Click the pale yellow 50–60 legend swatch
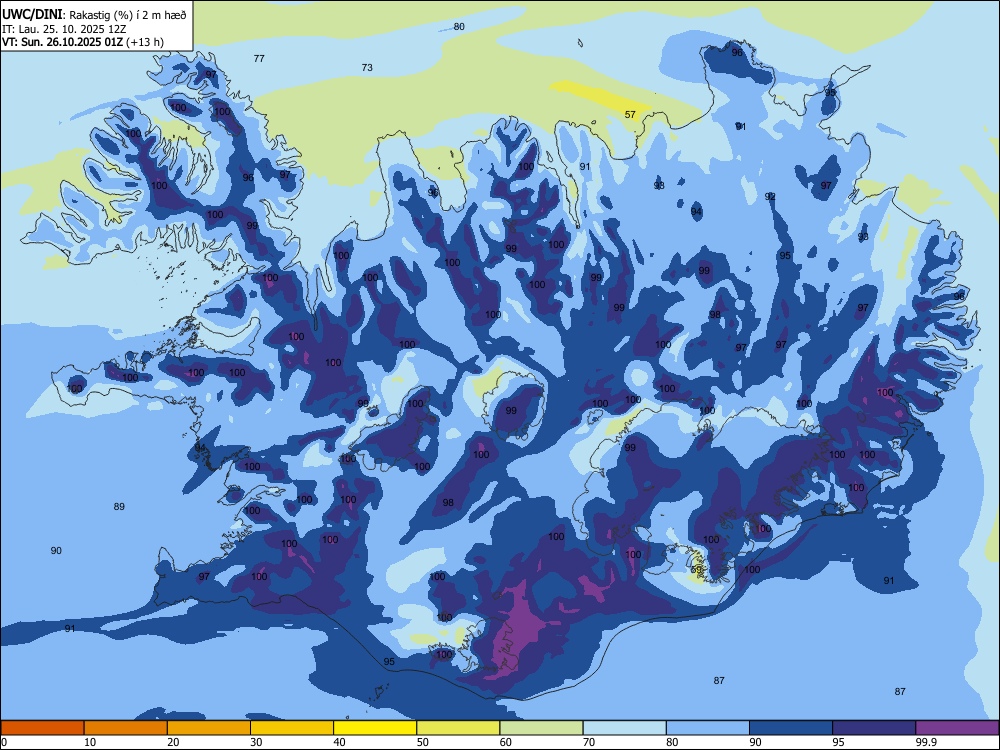The height and width of the screenshot is (750, 1000). 459,728
